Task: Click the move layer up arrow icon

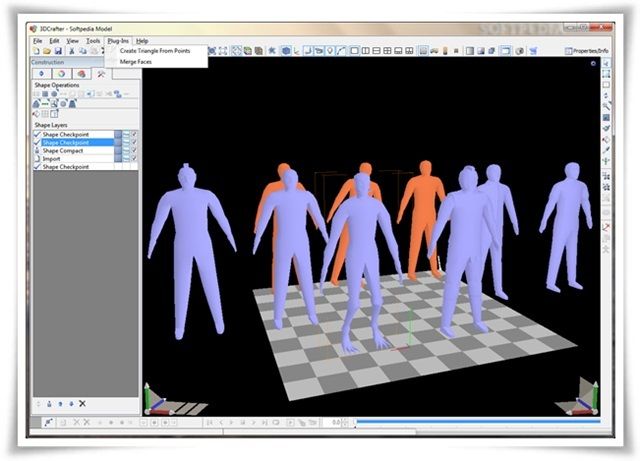Action: coord(60,403)
